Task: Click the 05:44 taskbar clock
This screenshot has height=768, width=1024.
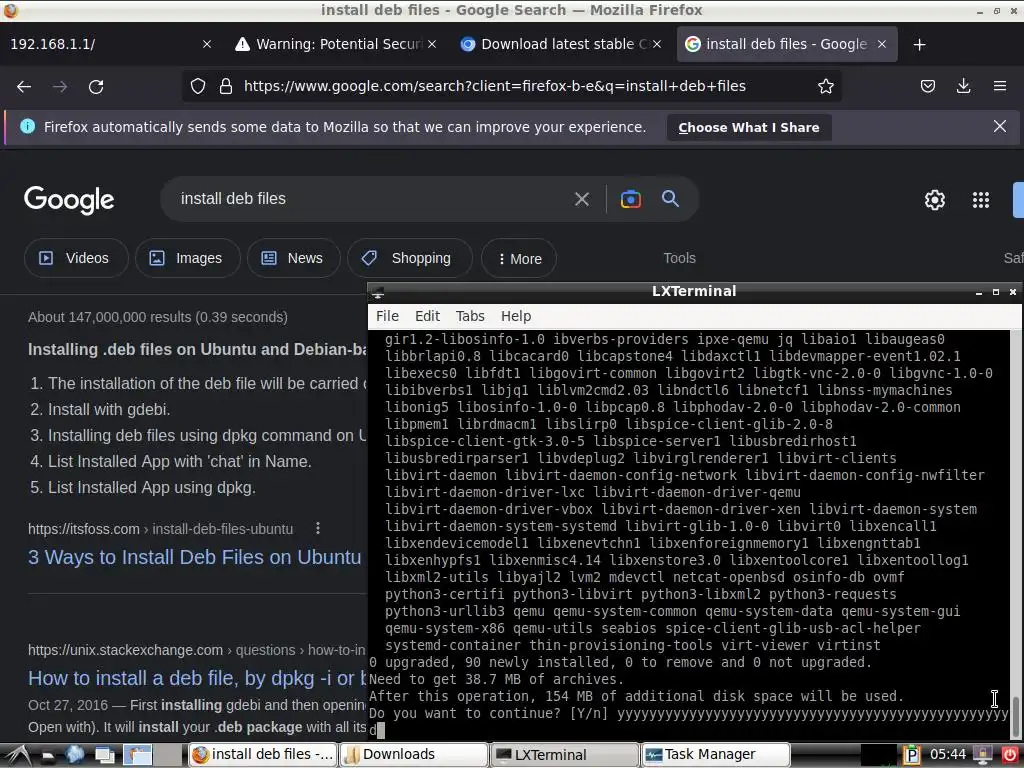Action: (948, 755)
